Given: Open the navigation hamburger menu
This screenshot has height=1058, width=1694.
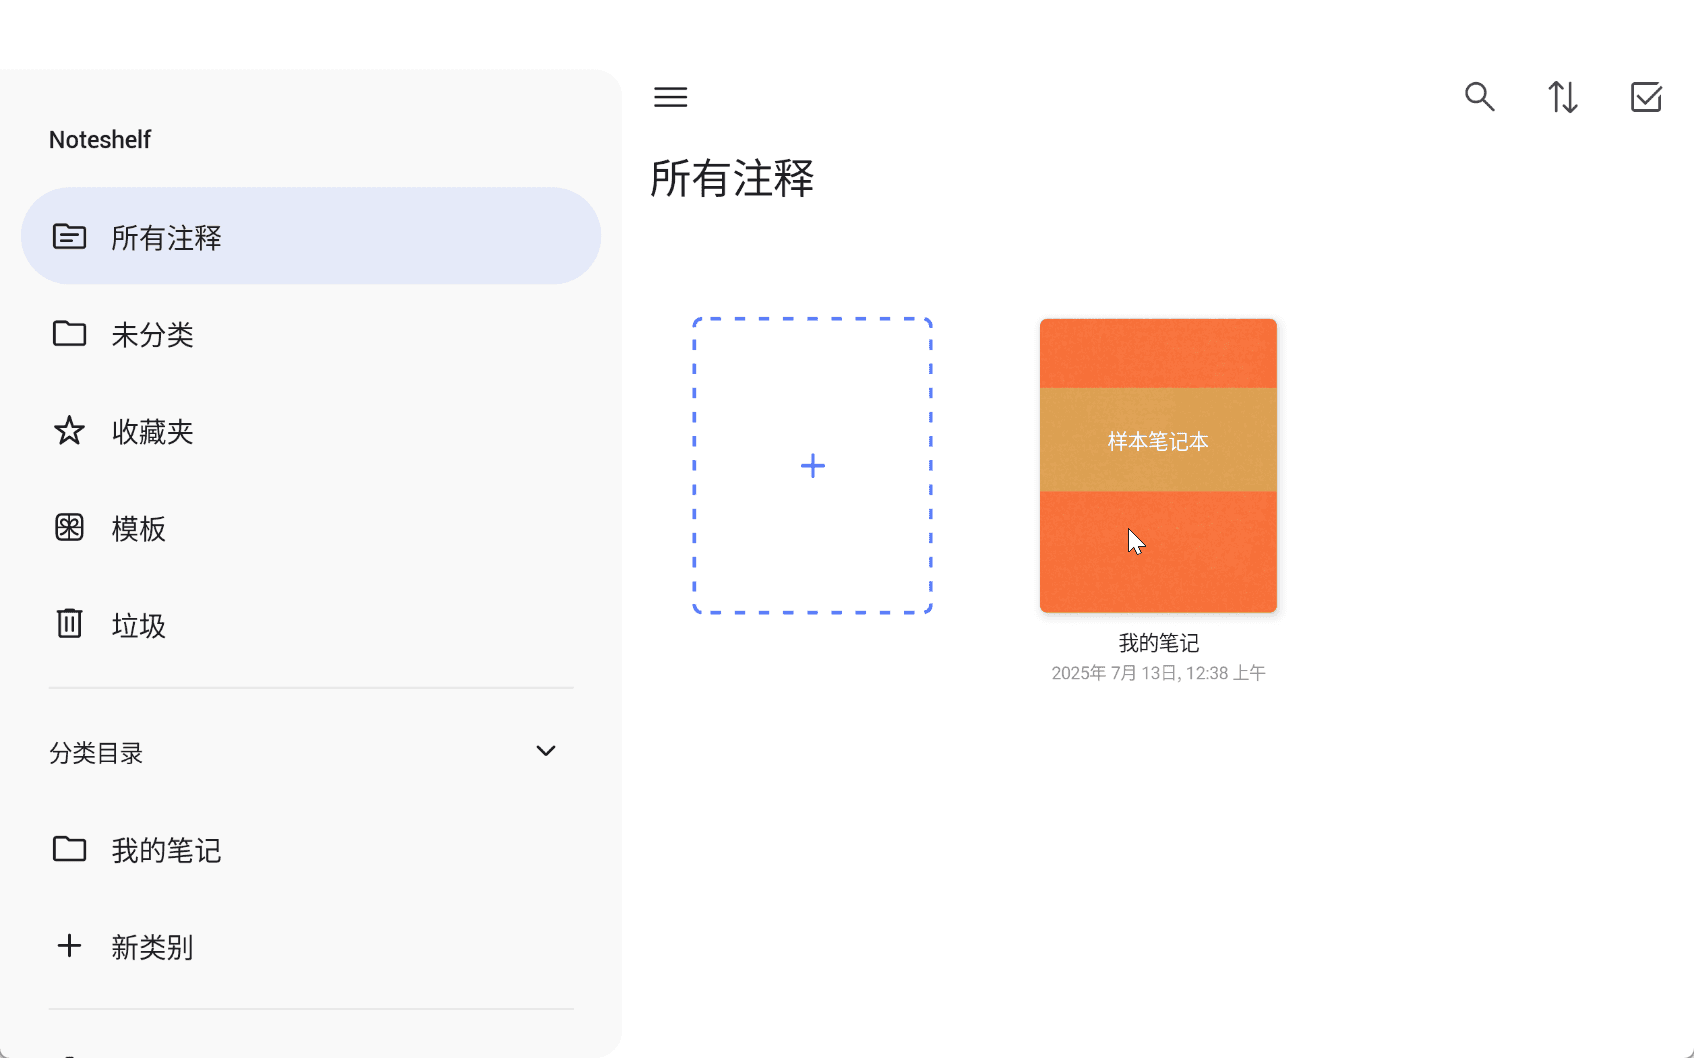Looking at the screenshot, I should pyautogui.click(x=670, y=97).
